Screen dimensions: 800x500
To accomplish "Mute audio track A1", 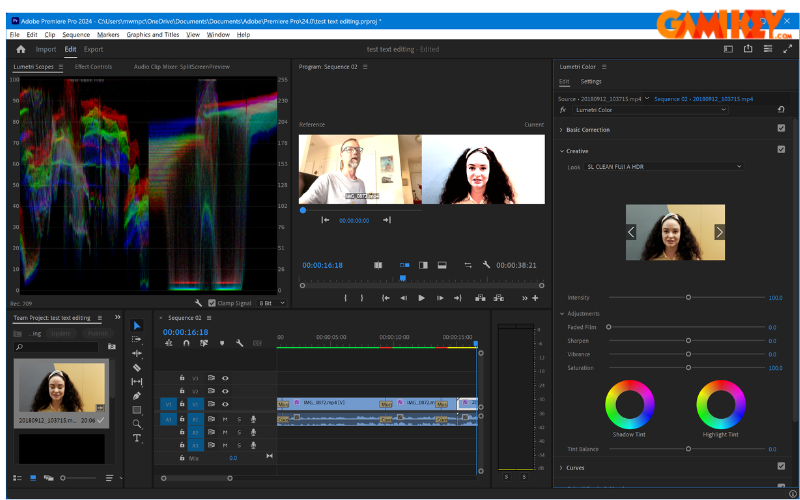I will coord(225,419).
